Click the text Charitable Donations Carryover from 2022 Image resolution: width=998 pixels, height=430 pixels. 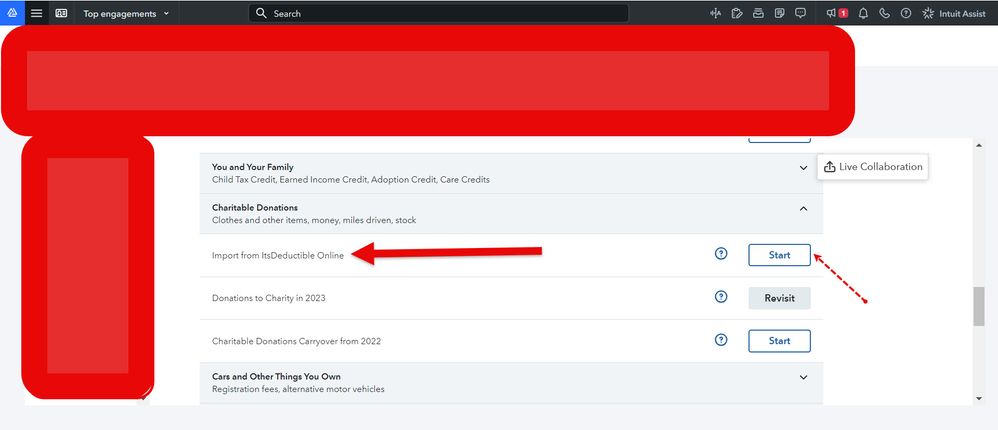click(x=297, y=342)
